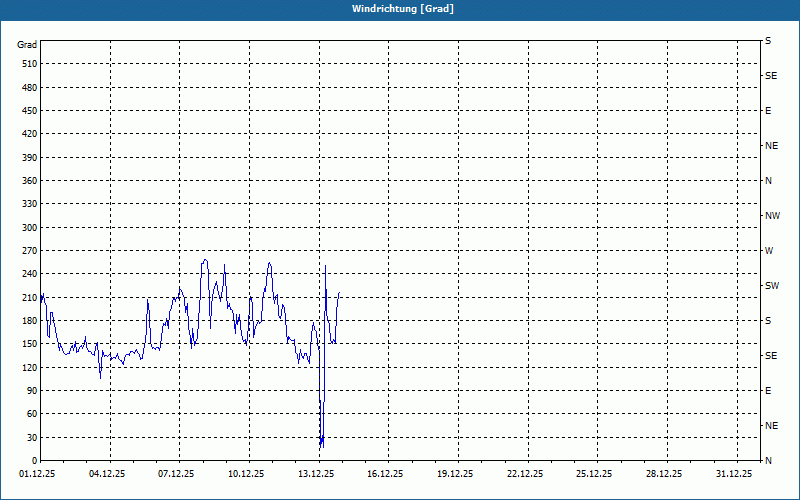Screen dimensions: 800x500
Task: Click the date label "19.12.25"
Action: tap(455, 474)
